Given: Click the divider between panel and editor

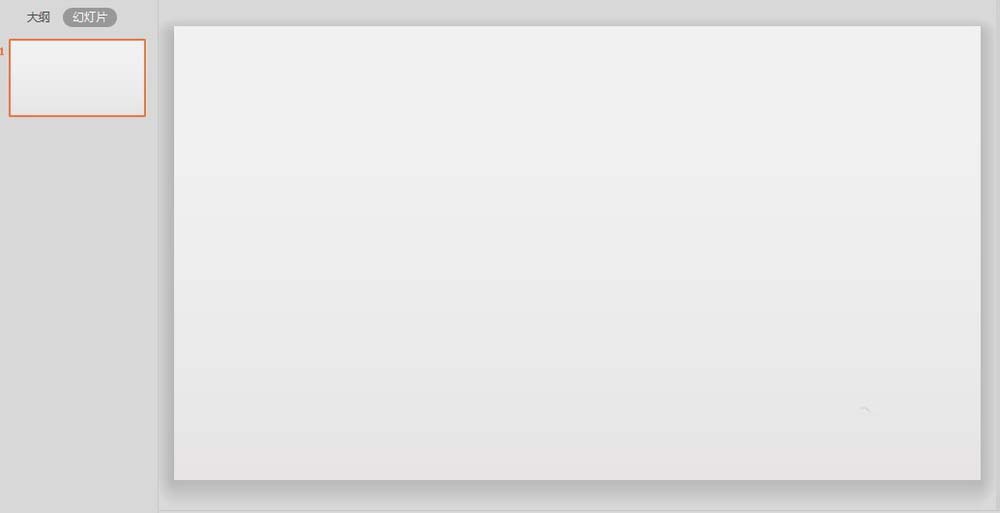Looking at the screenshot, I should [158, 256].
